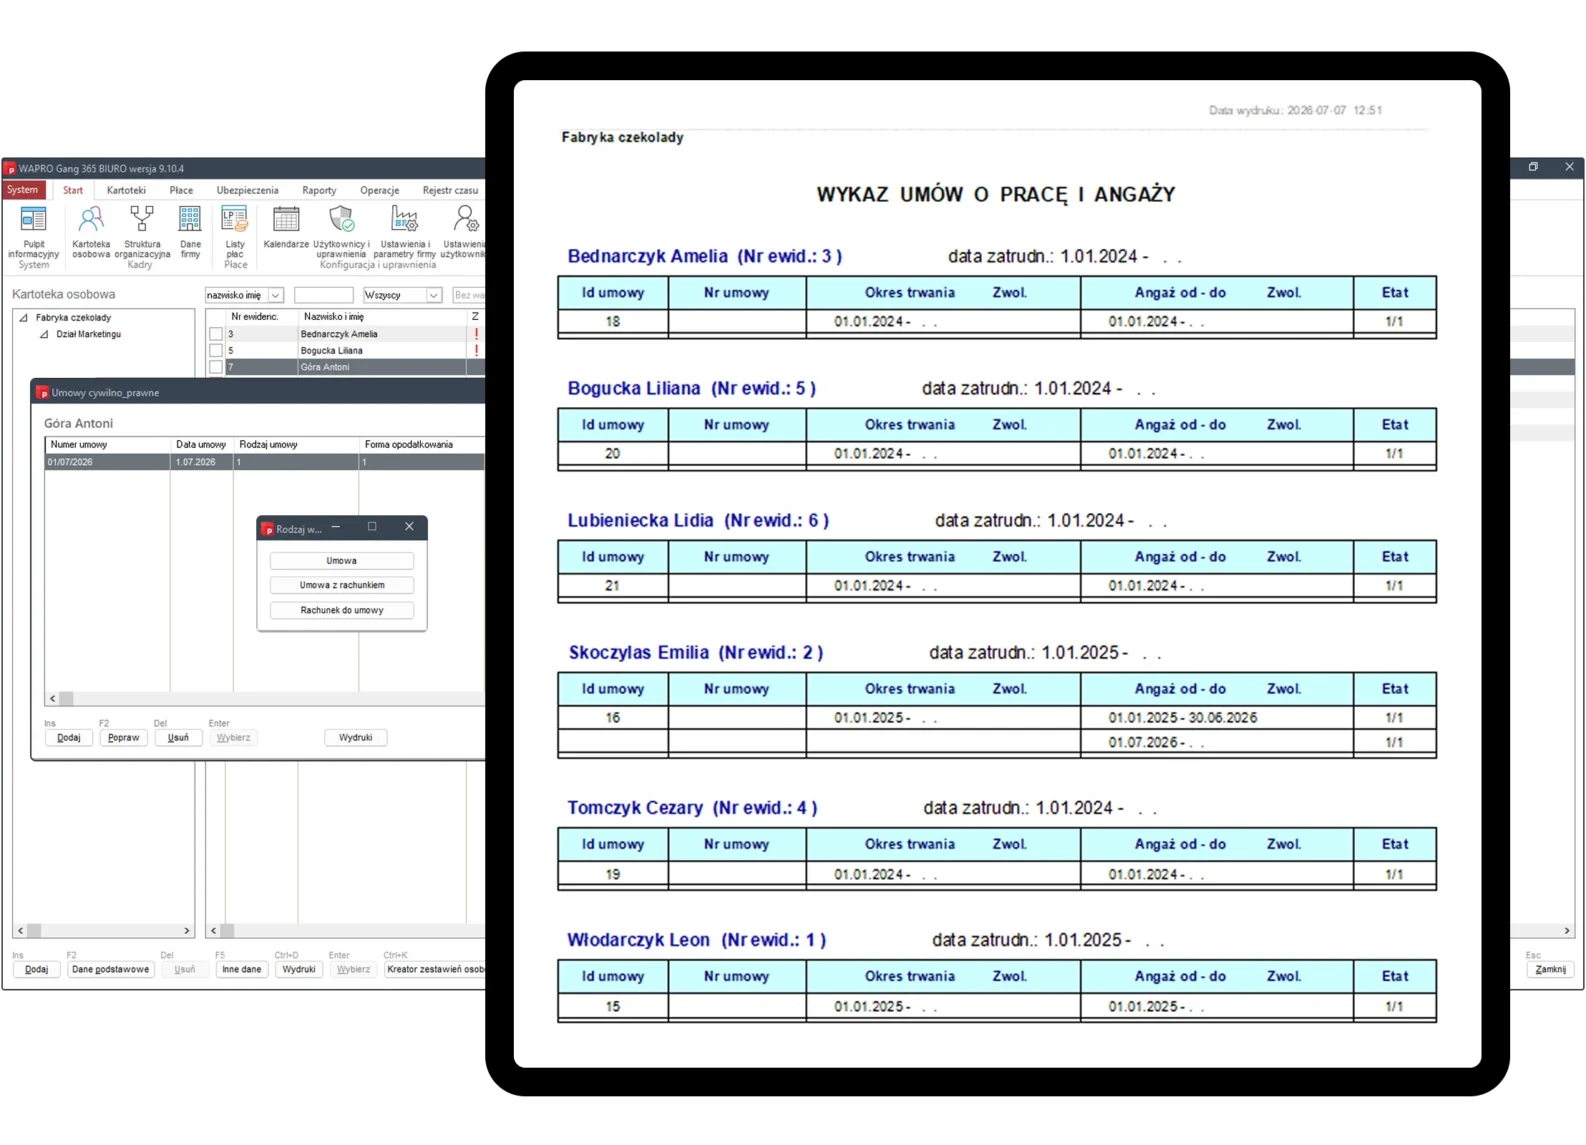Viewport: 1586px width, 1145px height.
Task: Restore the main WAPRO window size
Action: point(1533,167)
